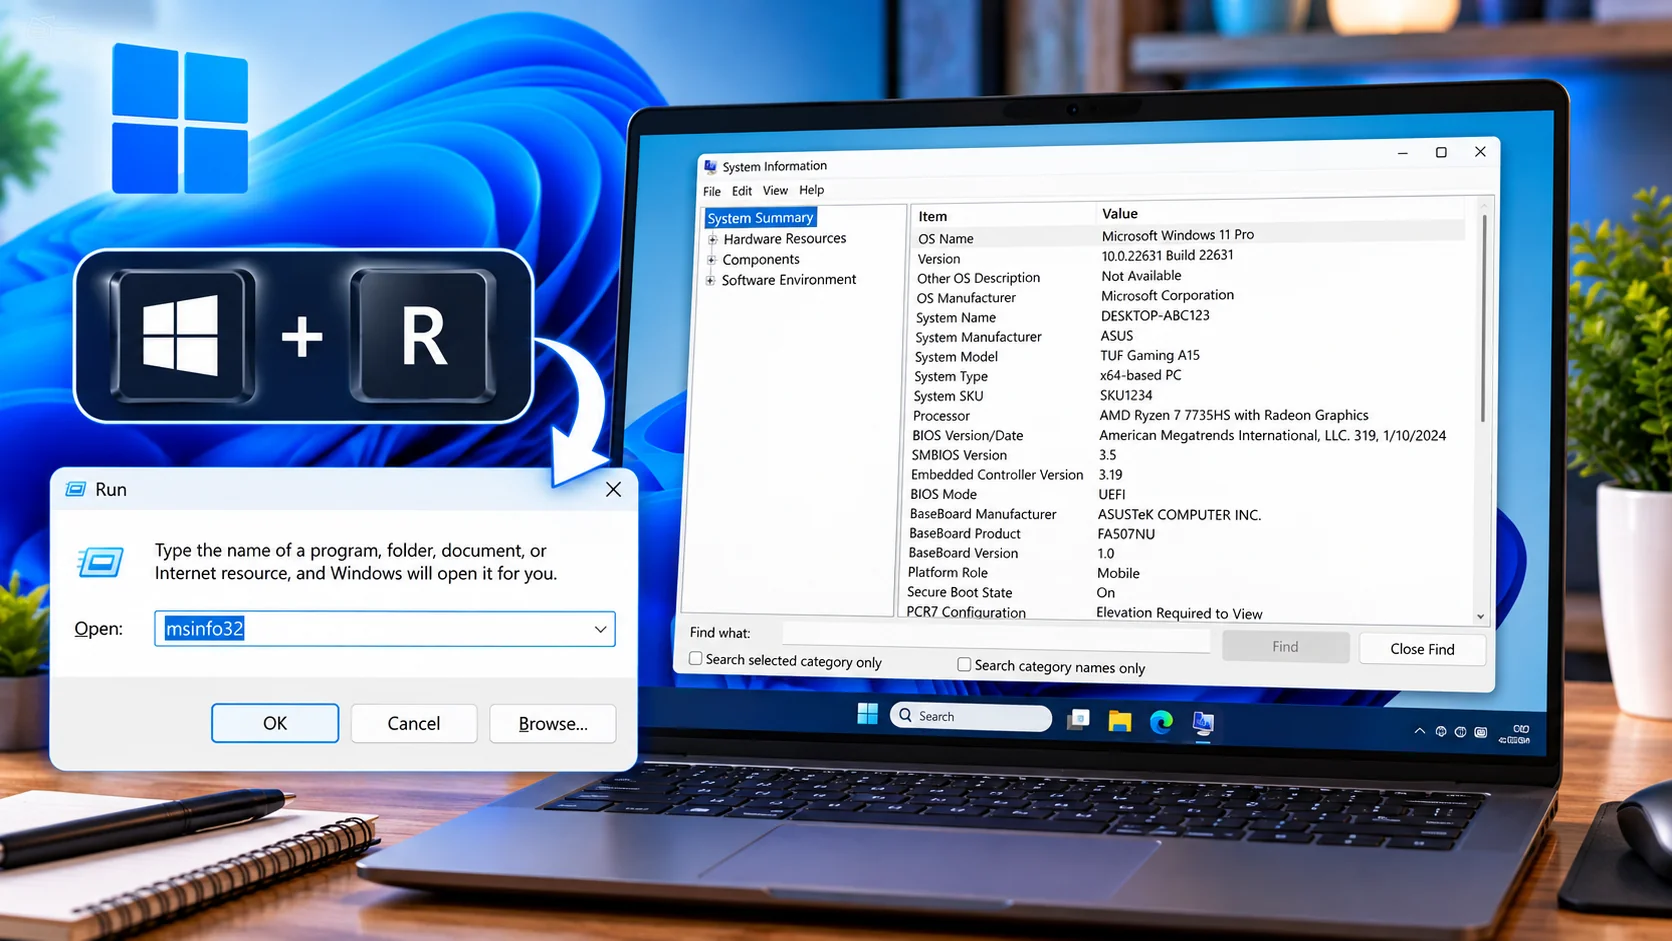Click OK in the Run dialog
The width and height of the screenshot is (1672, 941).
(275, 723)
